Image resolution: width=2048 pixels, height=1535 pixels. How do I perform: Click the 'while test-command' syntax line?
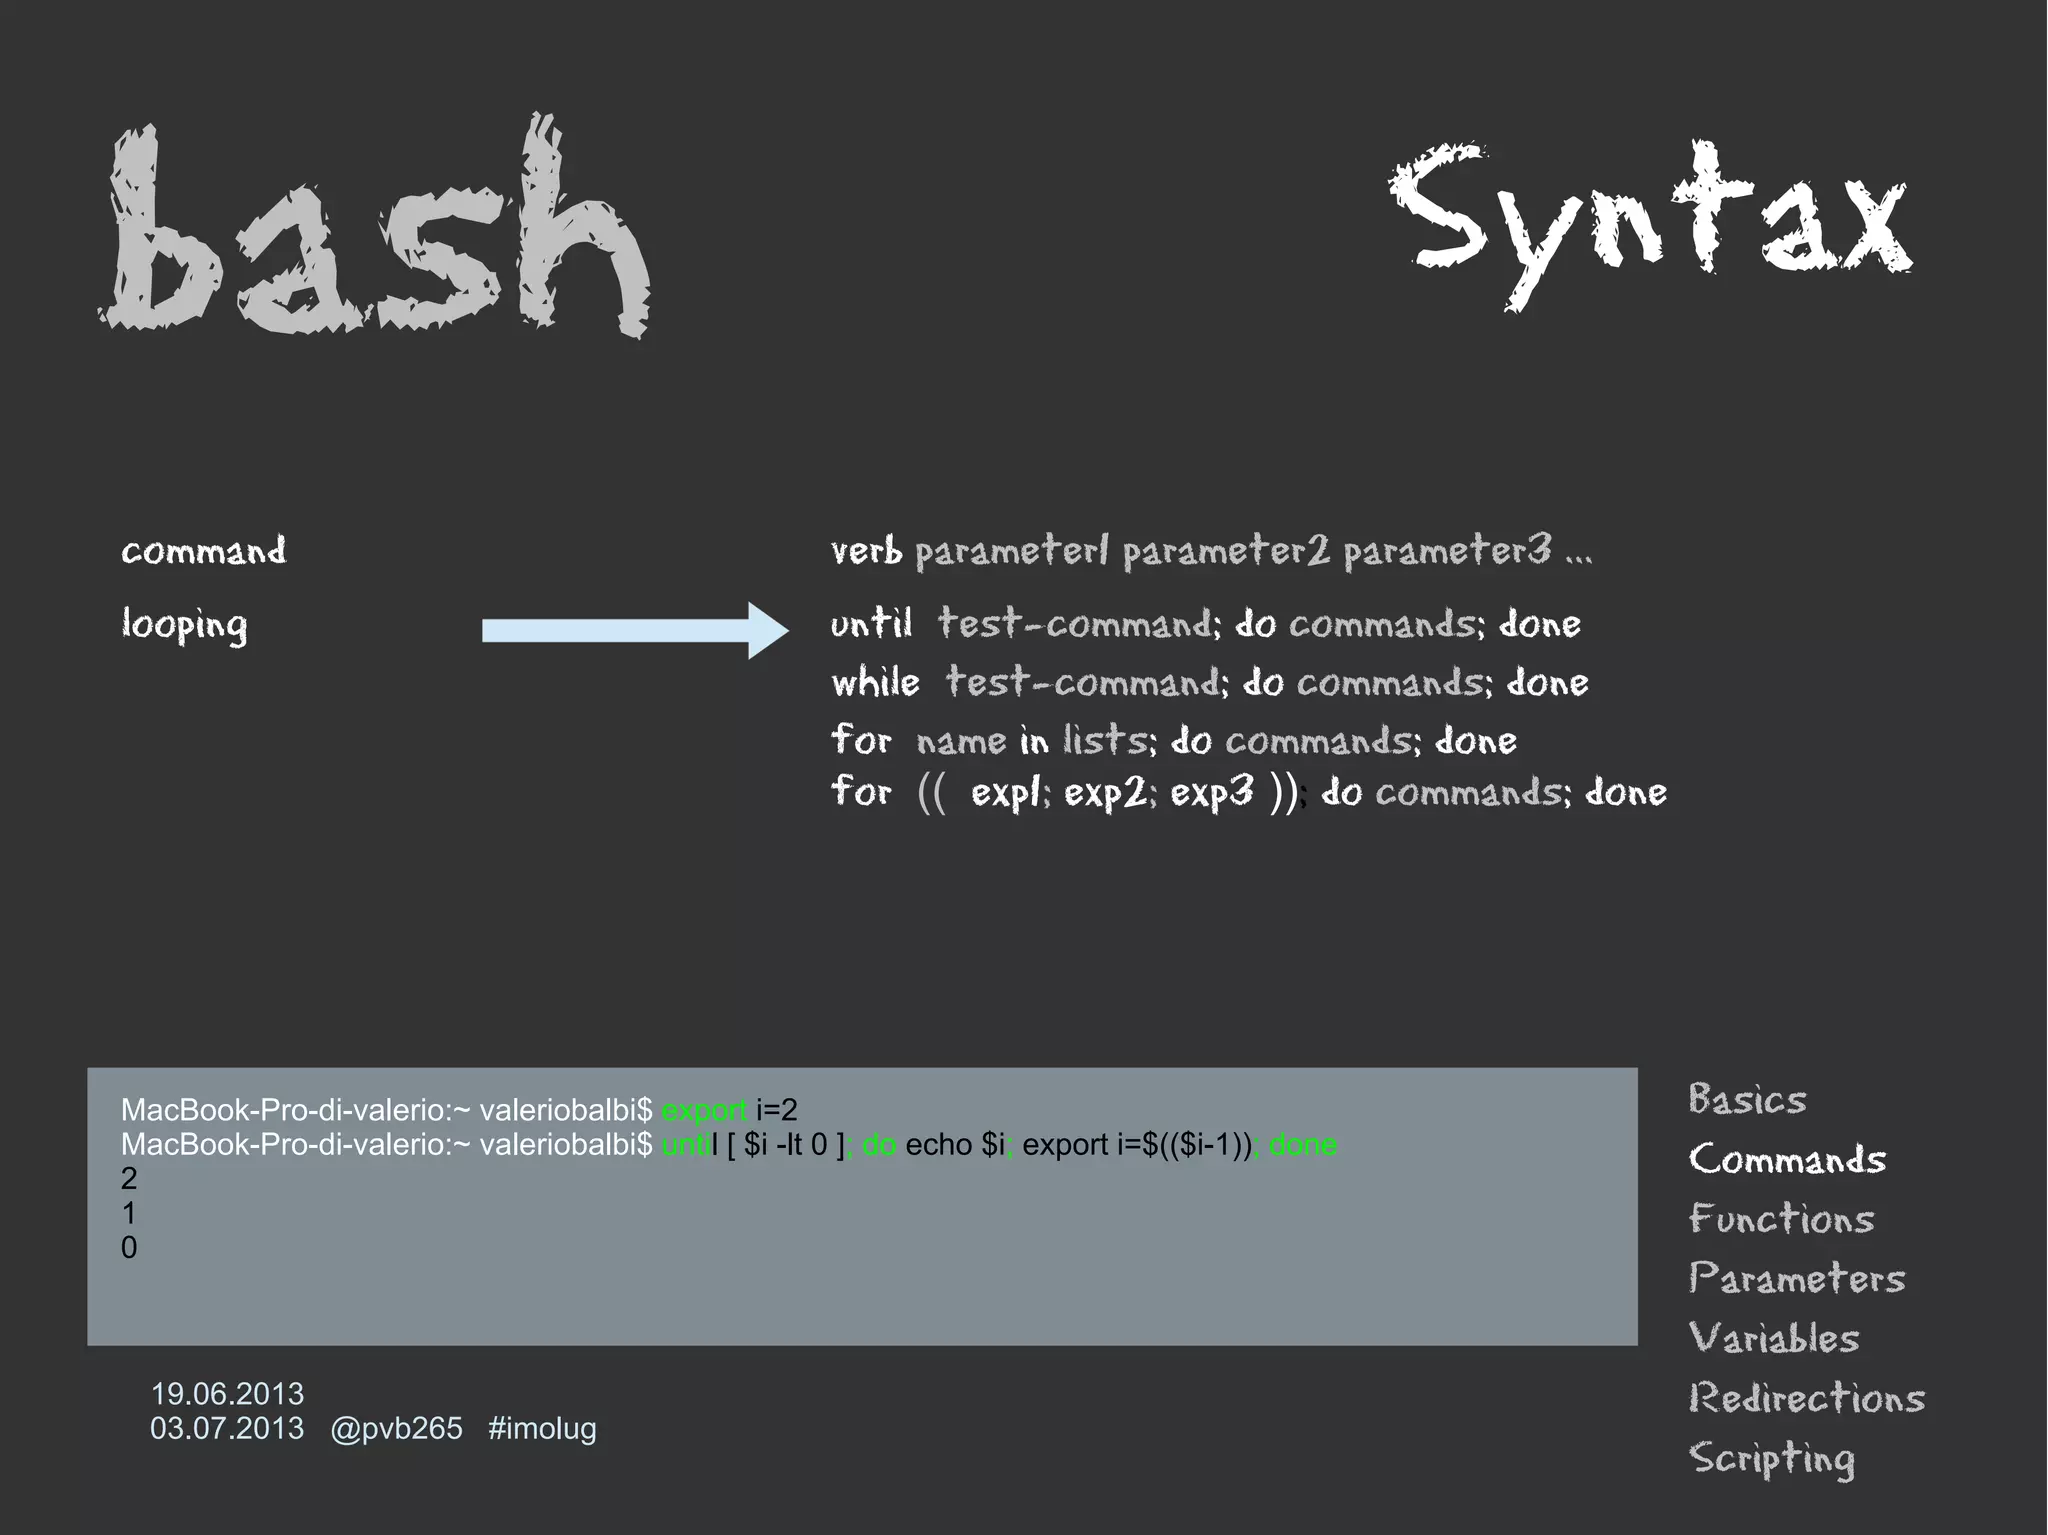1210,682
